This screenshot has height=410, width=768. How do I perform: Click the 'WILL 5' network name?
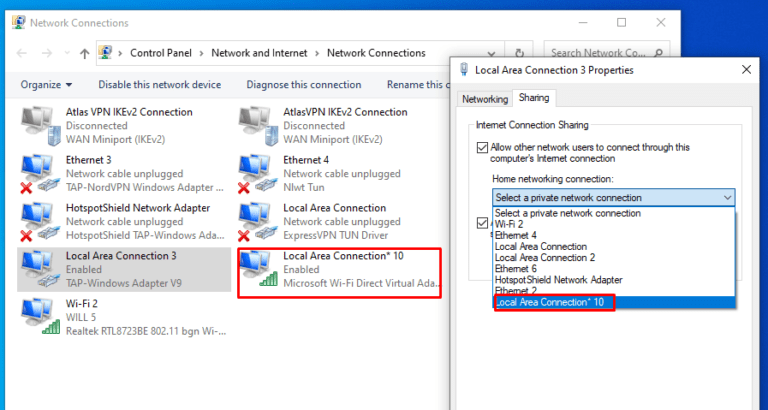[x=81, y=317]
